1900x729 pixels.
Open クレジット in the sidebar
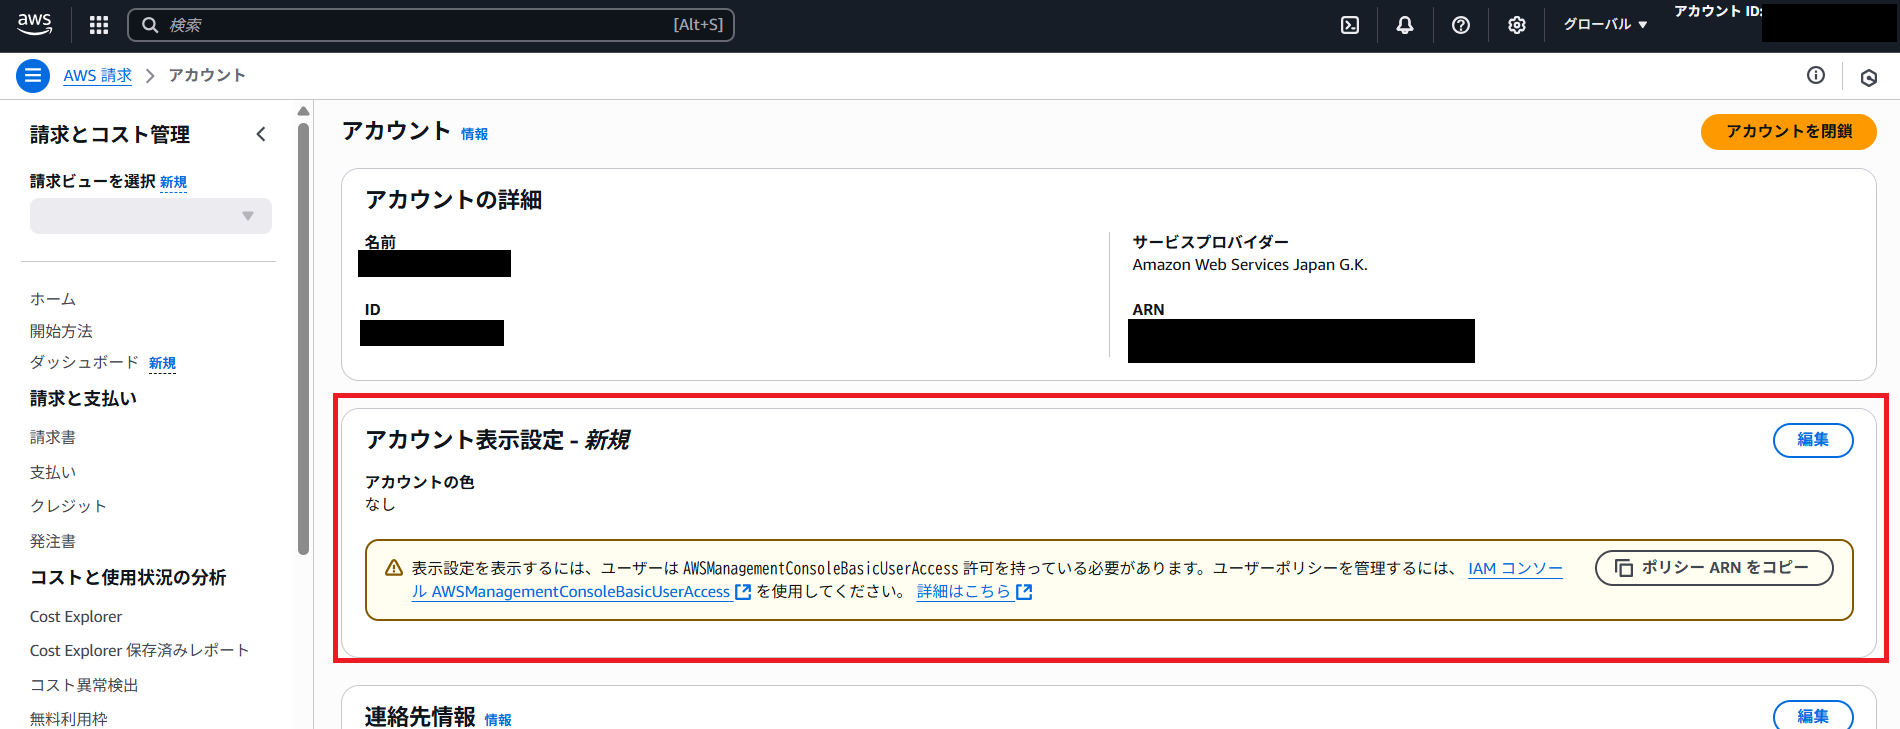click(68, 506)
